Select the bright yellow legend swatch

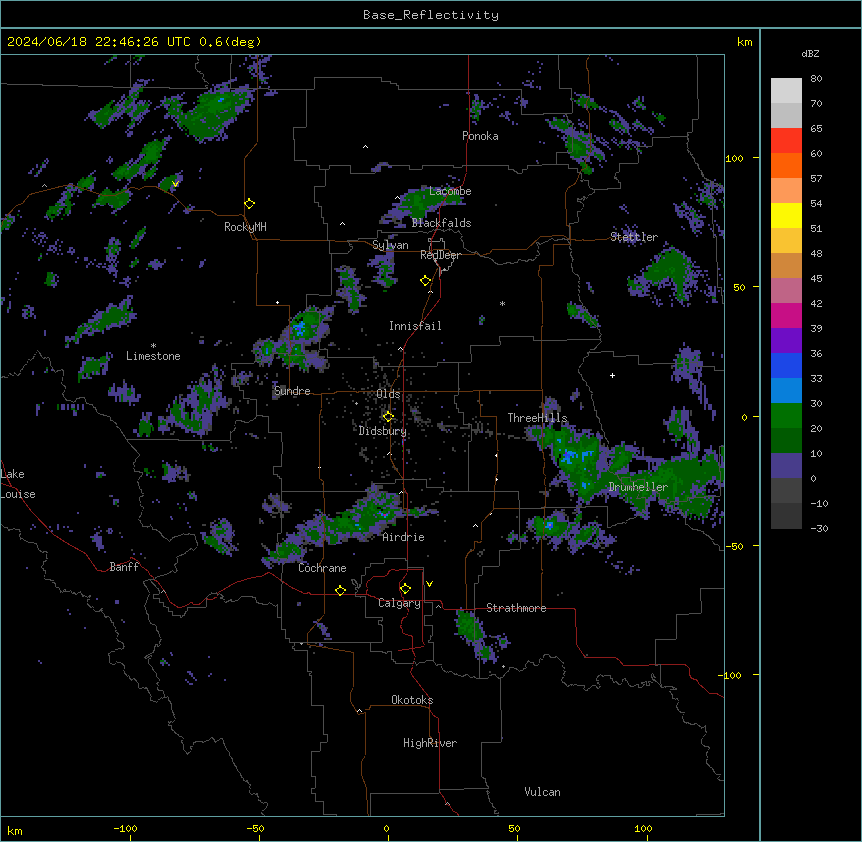[786, 215]
